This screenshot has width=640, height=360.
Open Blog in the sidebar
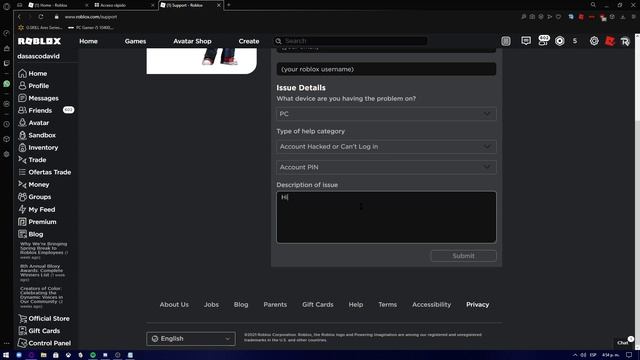coord(31,234)
